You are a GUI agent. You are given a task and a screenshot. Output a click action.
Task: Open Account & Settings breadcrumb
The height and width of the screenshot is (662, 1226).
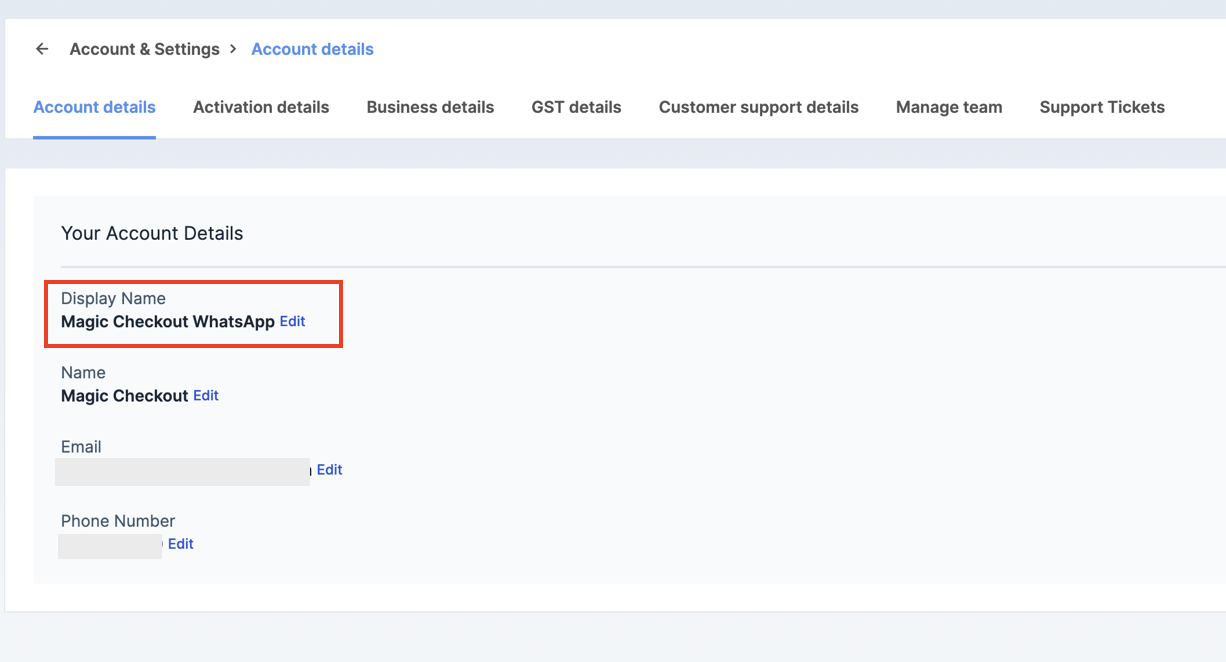click(144, 49)
